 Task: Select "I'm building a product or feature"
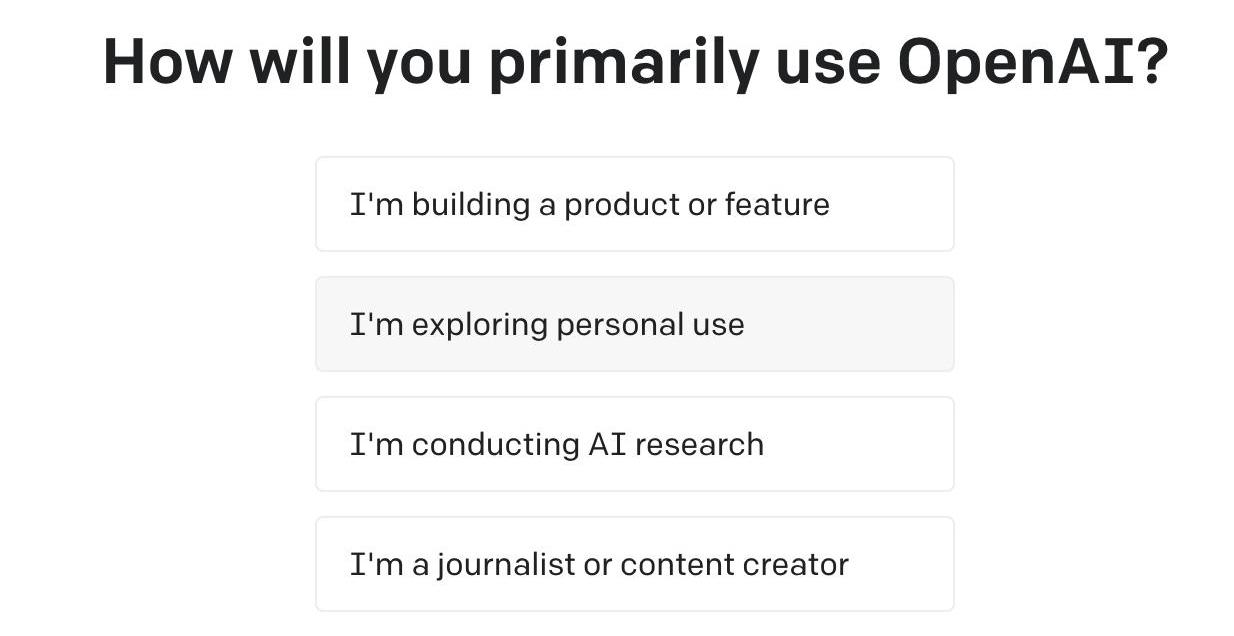coord(634,204)
